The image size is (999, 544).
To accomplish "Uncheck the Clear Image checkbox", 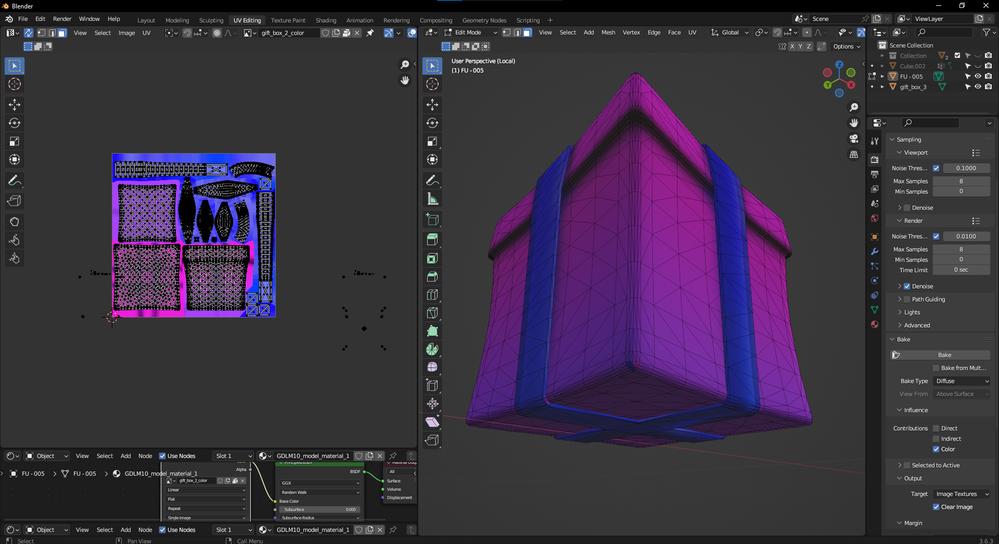I will point(936,507).
